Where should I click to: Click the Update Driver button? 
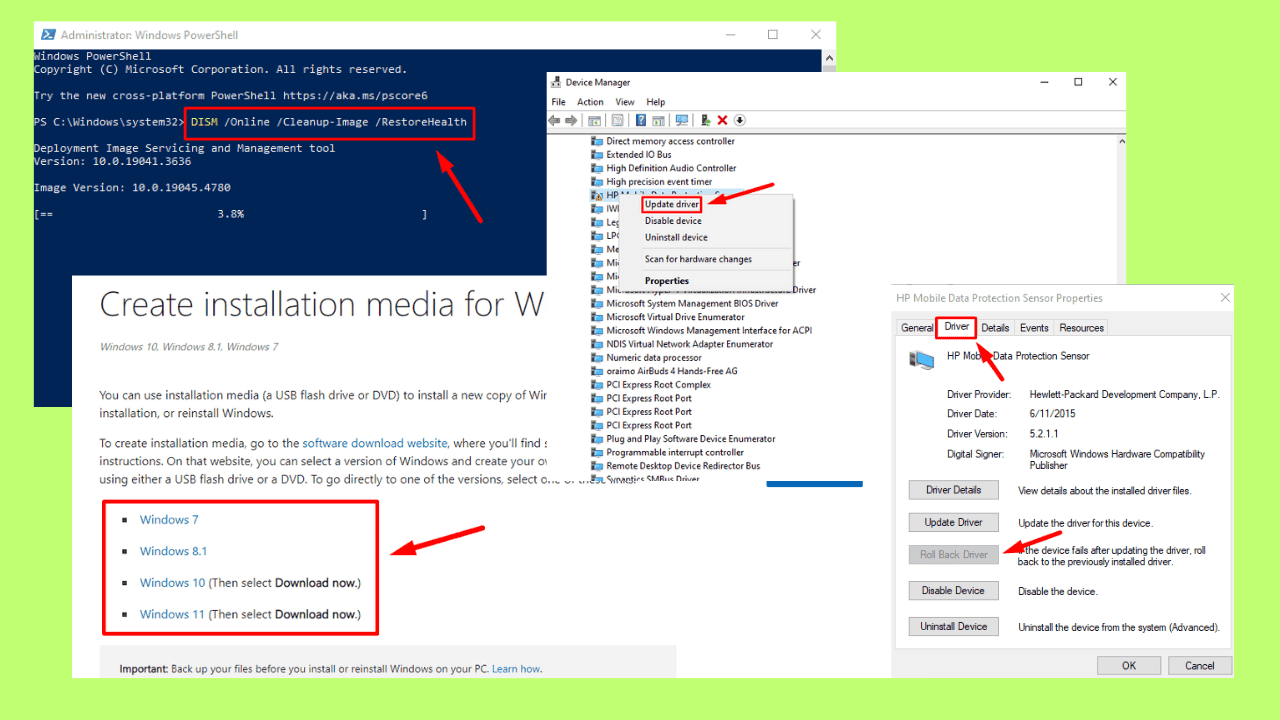953,522
